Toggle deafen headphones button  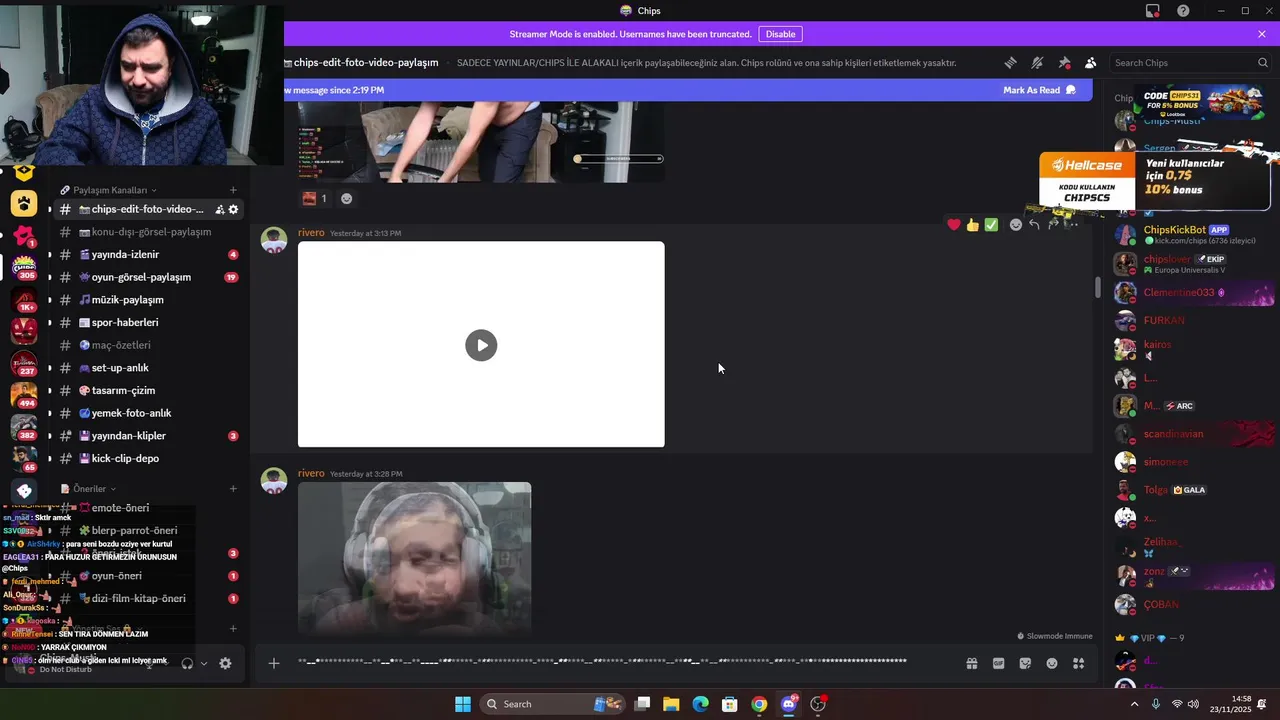coord(187,663)
